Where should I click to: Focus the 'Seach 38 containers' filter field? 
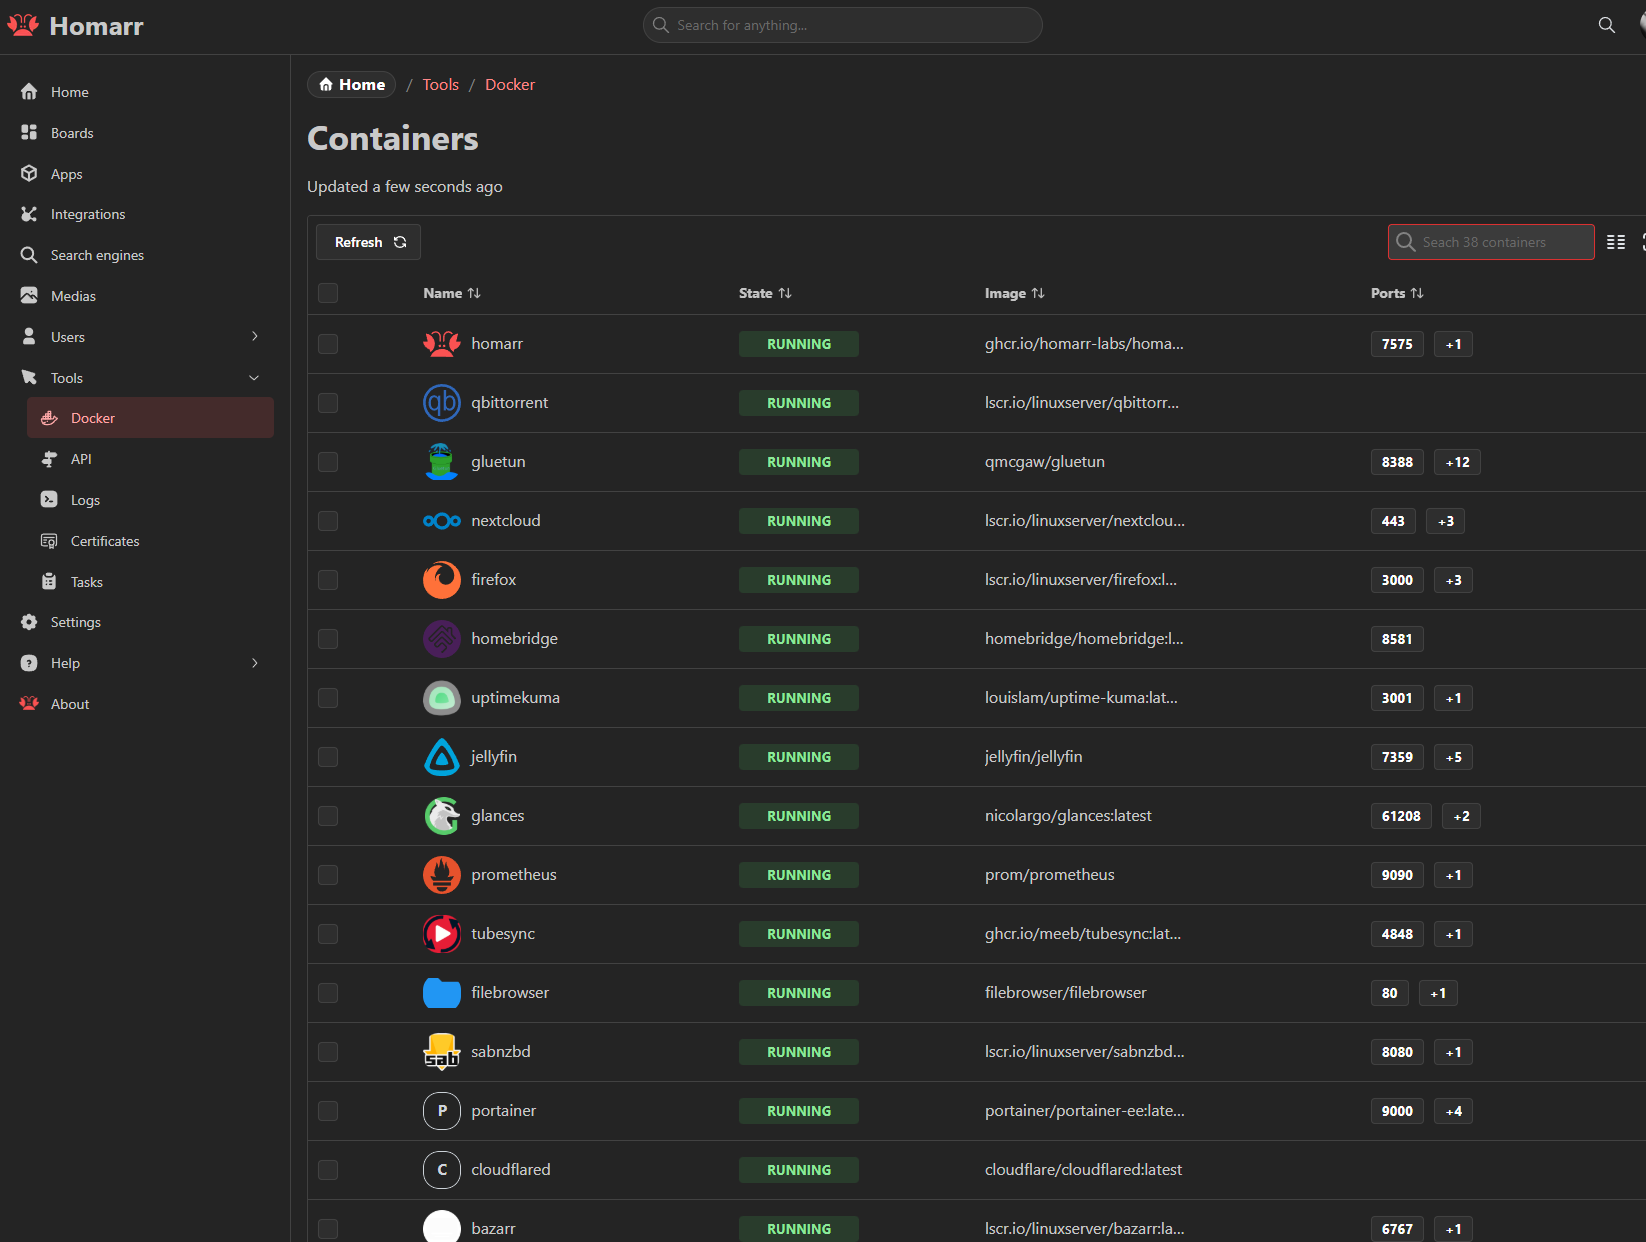pos(1491,242)
